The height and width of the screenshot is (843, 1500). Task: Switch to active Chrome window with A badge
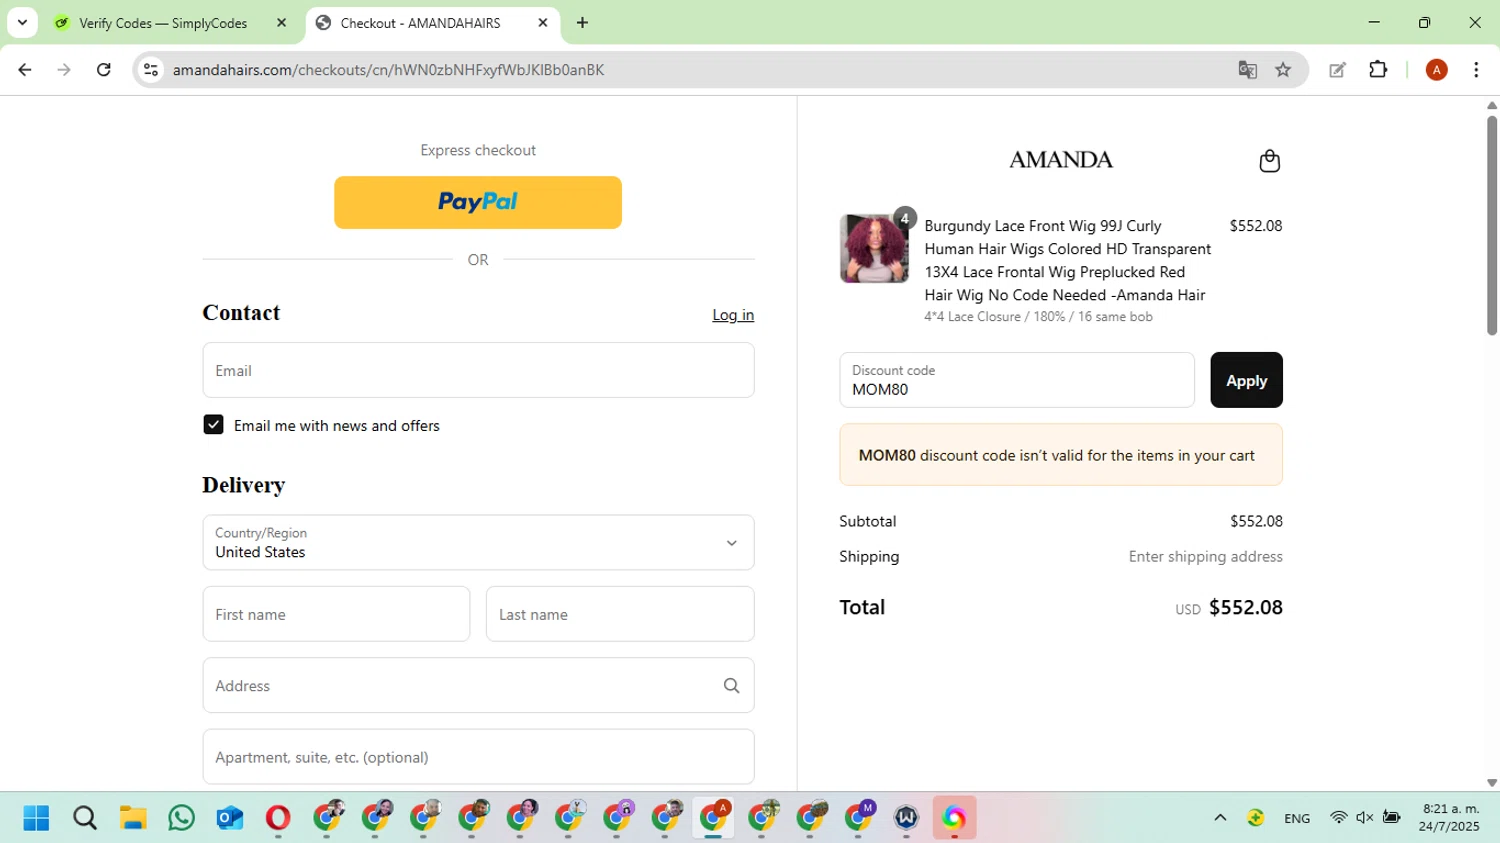click(x=714, y=818)
